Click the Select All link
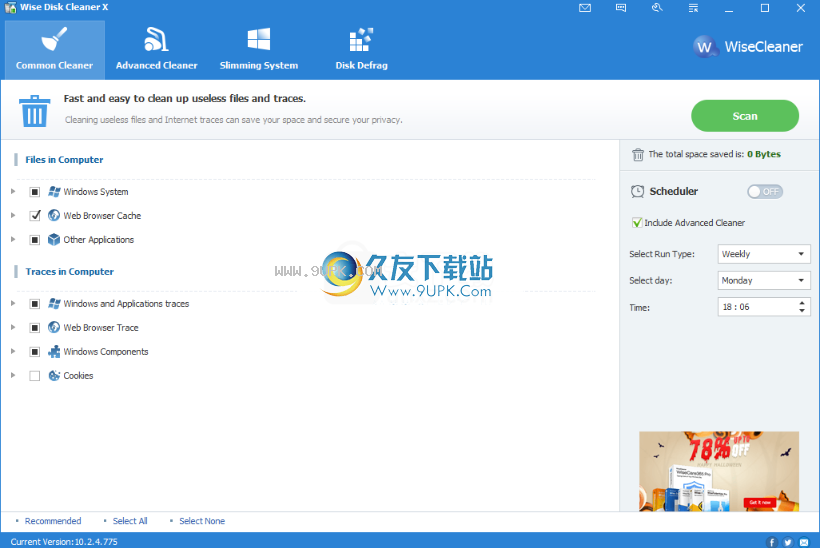This screenshot has height=548, width=821. tap(130, 521)
